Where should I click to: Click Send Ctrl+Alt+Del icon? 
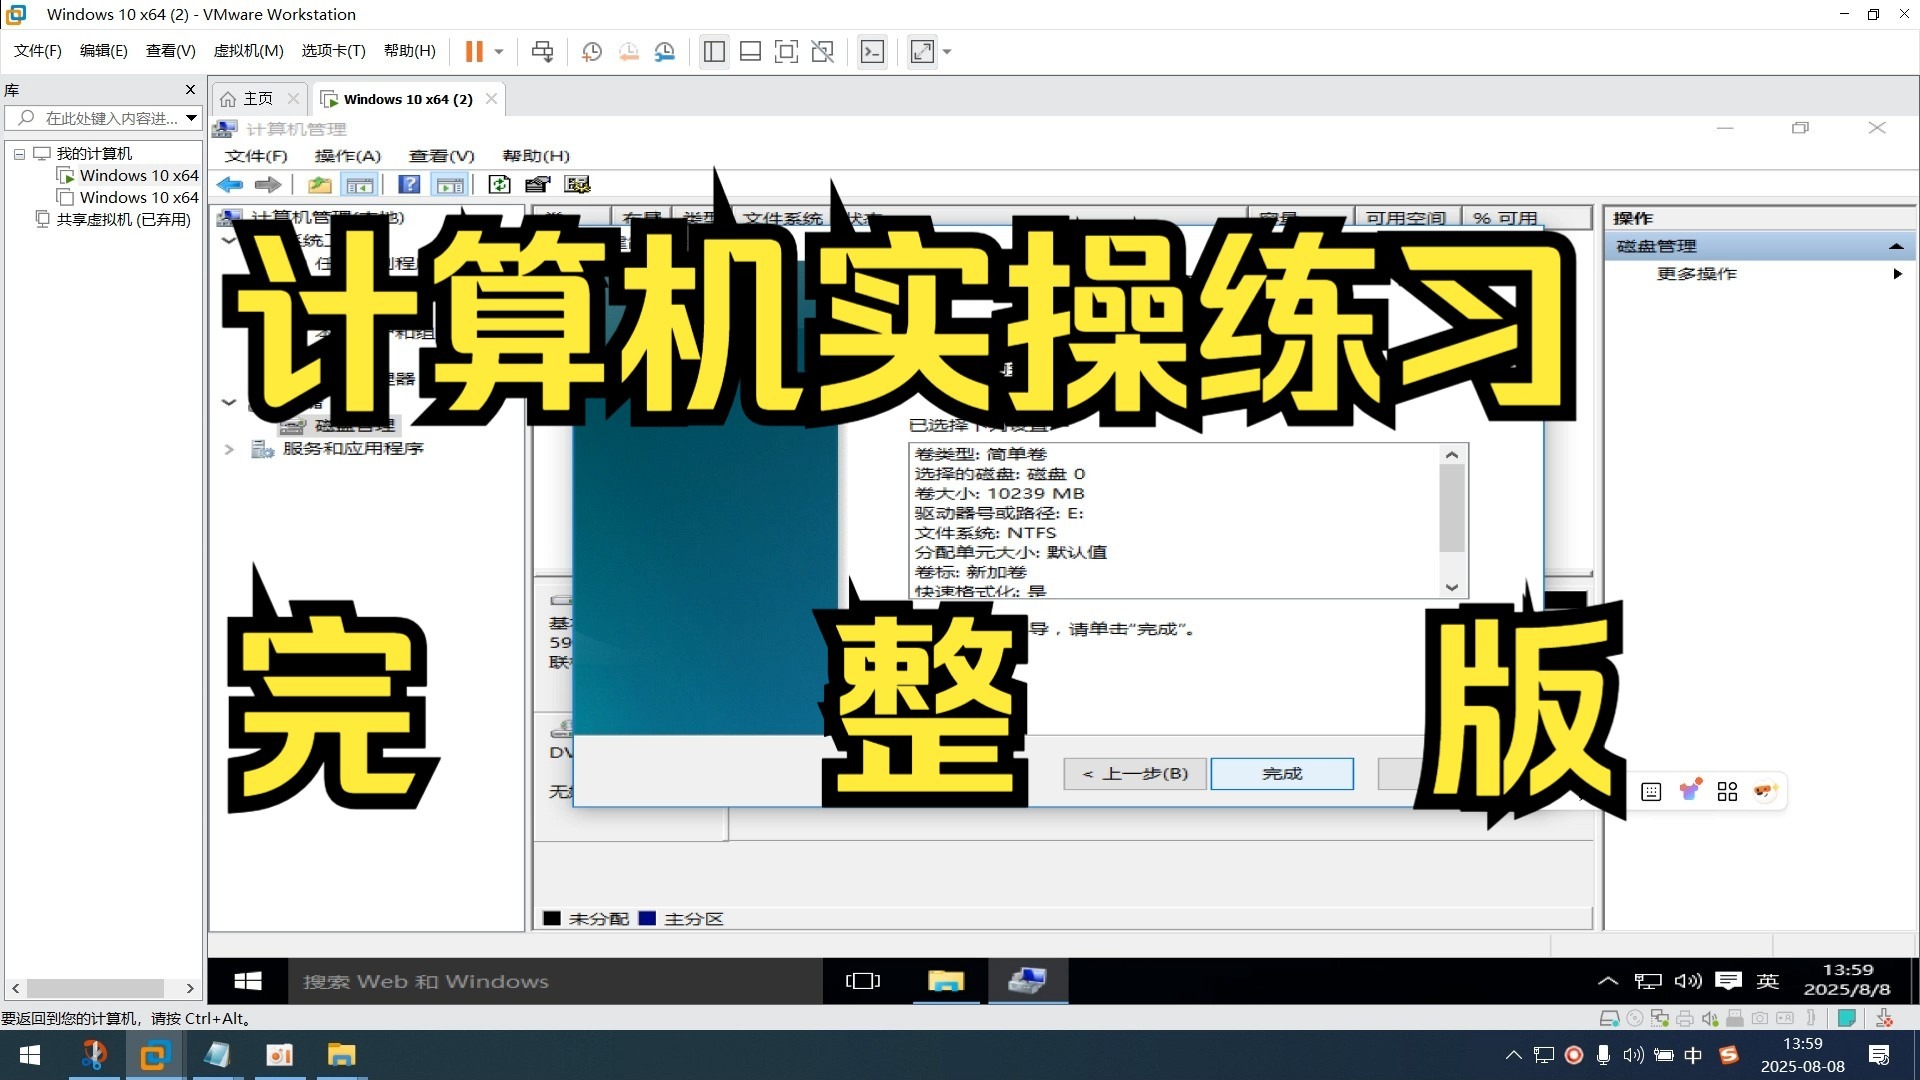(x=542, y=51)
